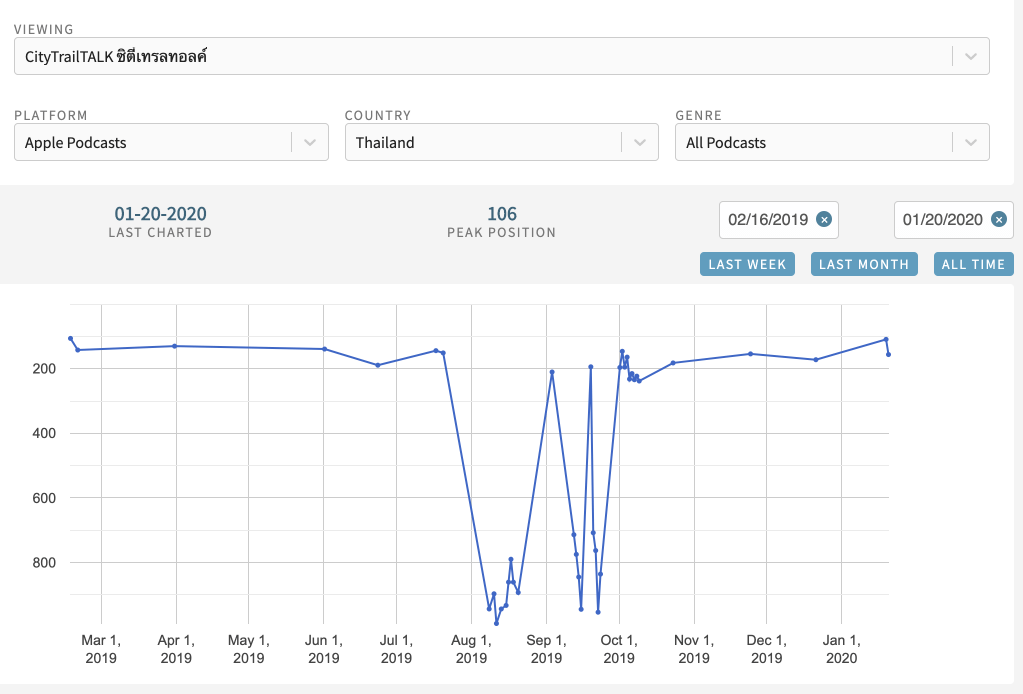Viewport: 1023px width, 694px height.
Task: Click the early September peak data point
Action: coord(552,372)
